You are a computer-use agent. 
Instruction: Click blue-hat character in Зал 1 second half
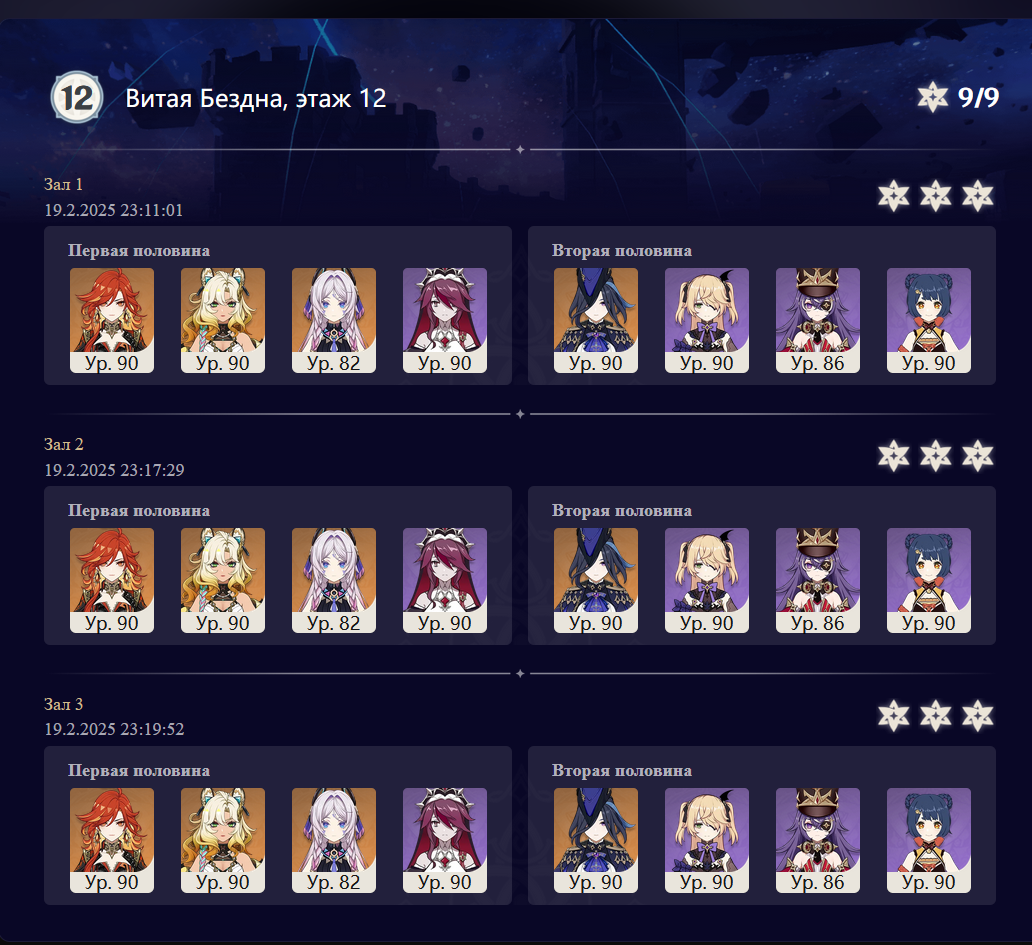point(596,320)
